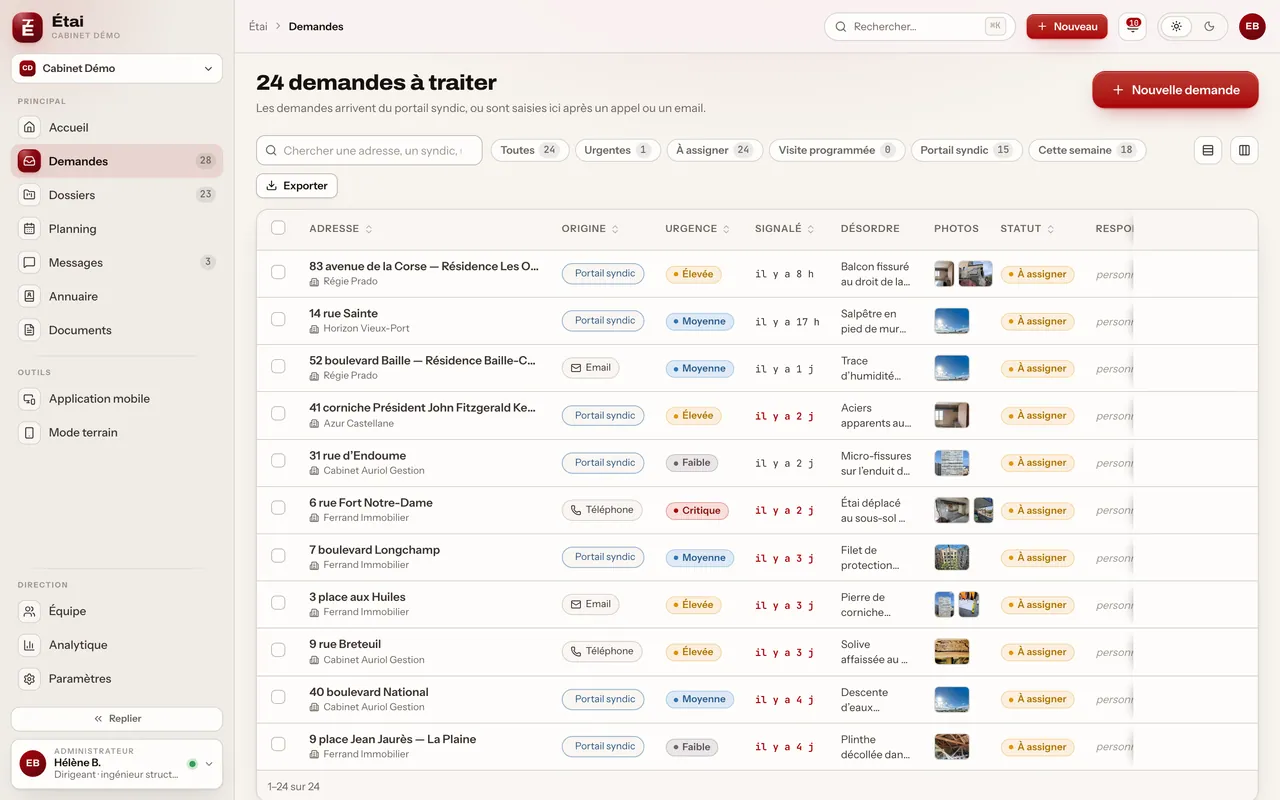Check the row for 6 rue Fort Notre-Dame
Image resolution: width=1280 pixels, height=800 pixels.
click(278, 508)
